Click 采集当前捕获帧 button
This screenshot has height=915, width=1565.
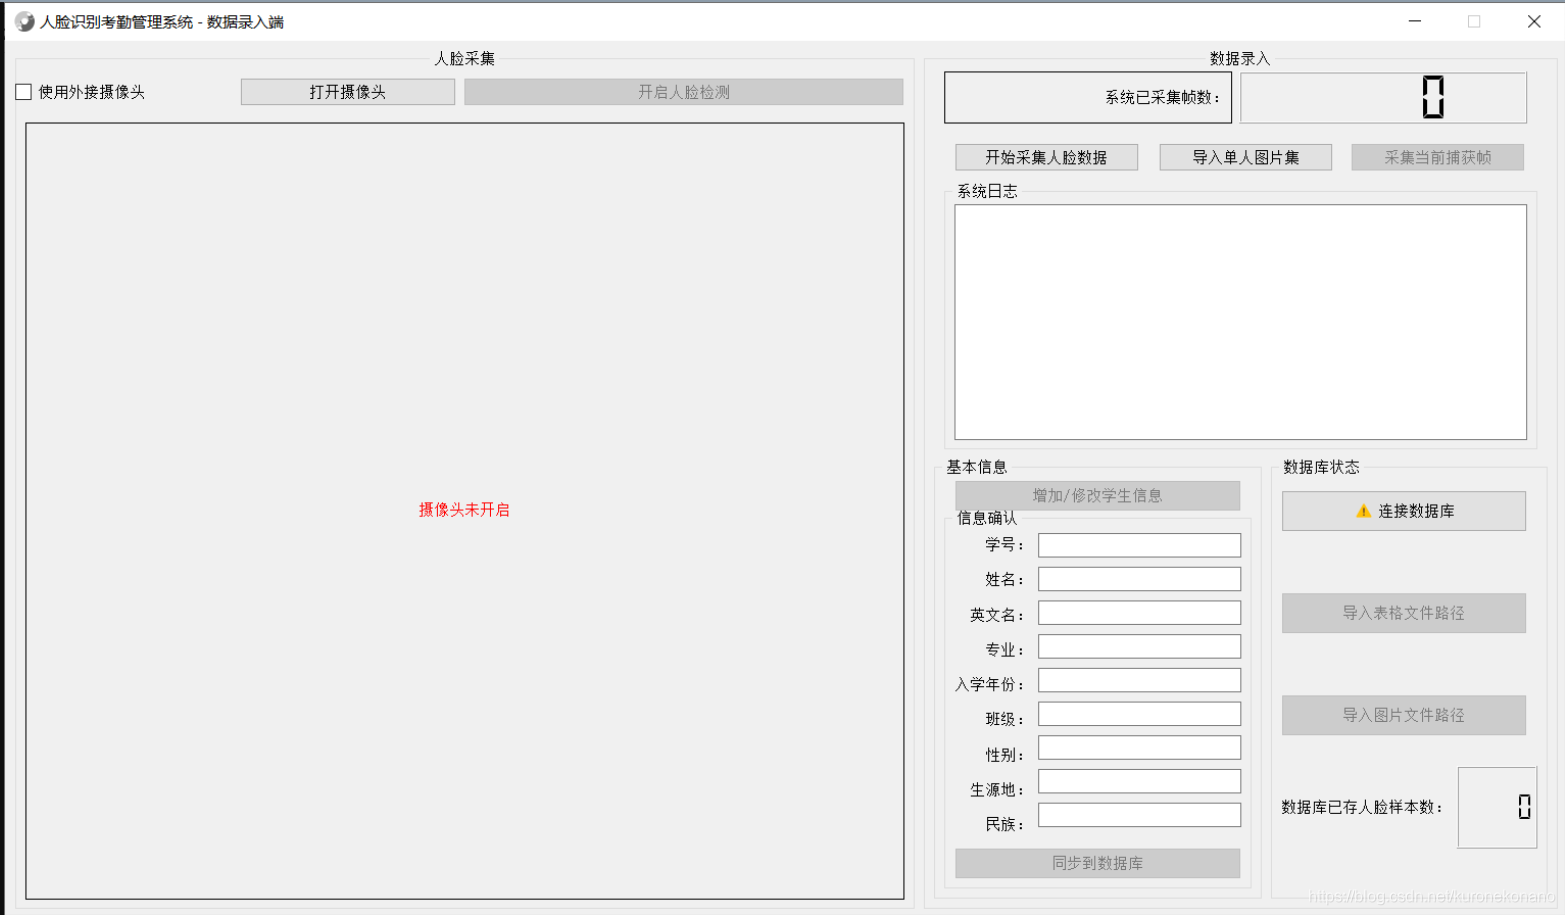pos(1437,157)
